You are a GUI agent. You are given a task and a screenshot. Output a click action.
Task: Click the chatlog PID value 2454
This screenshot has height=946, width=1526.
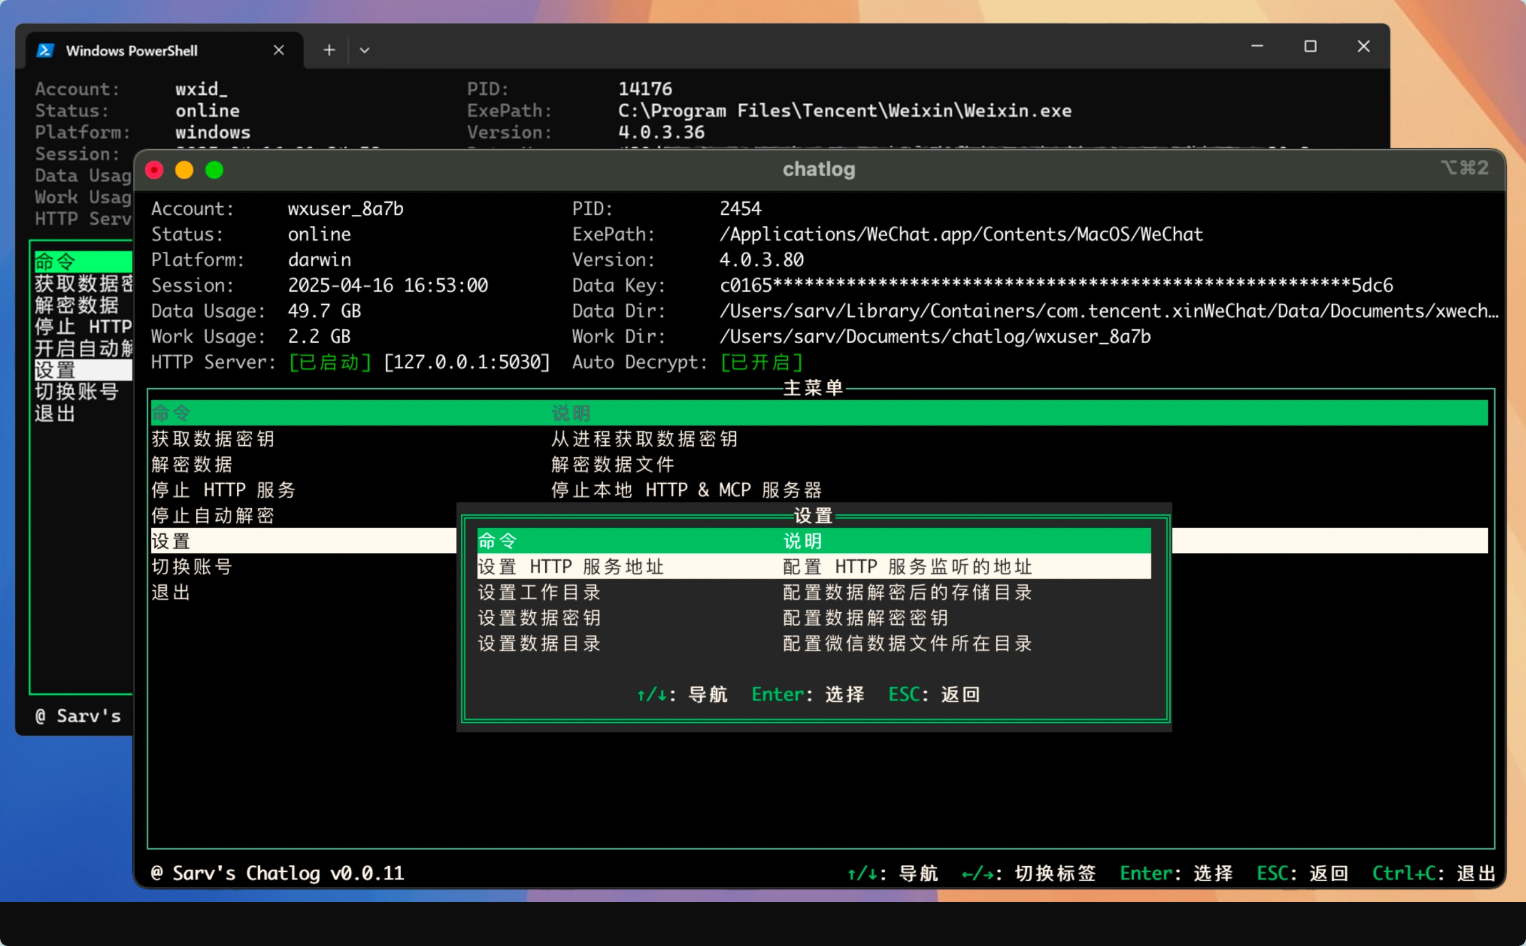(x=741, y=209)
